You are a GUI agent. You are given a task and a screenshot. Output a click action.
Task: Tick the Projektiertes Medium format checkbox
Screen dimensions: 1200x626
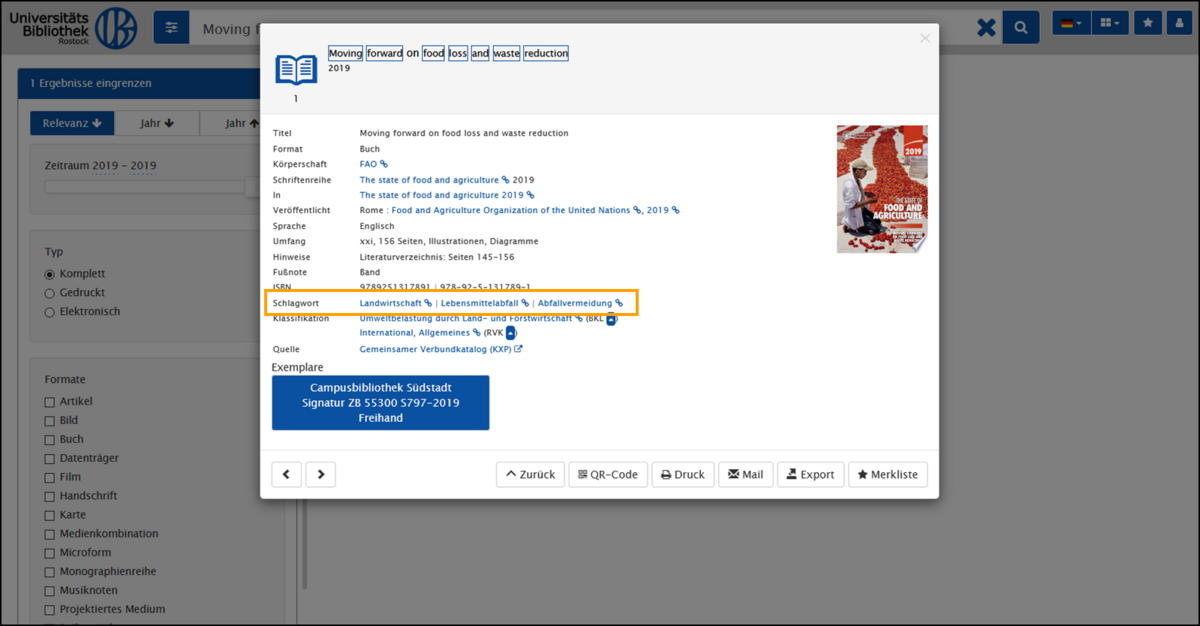[50, 610]
